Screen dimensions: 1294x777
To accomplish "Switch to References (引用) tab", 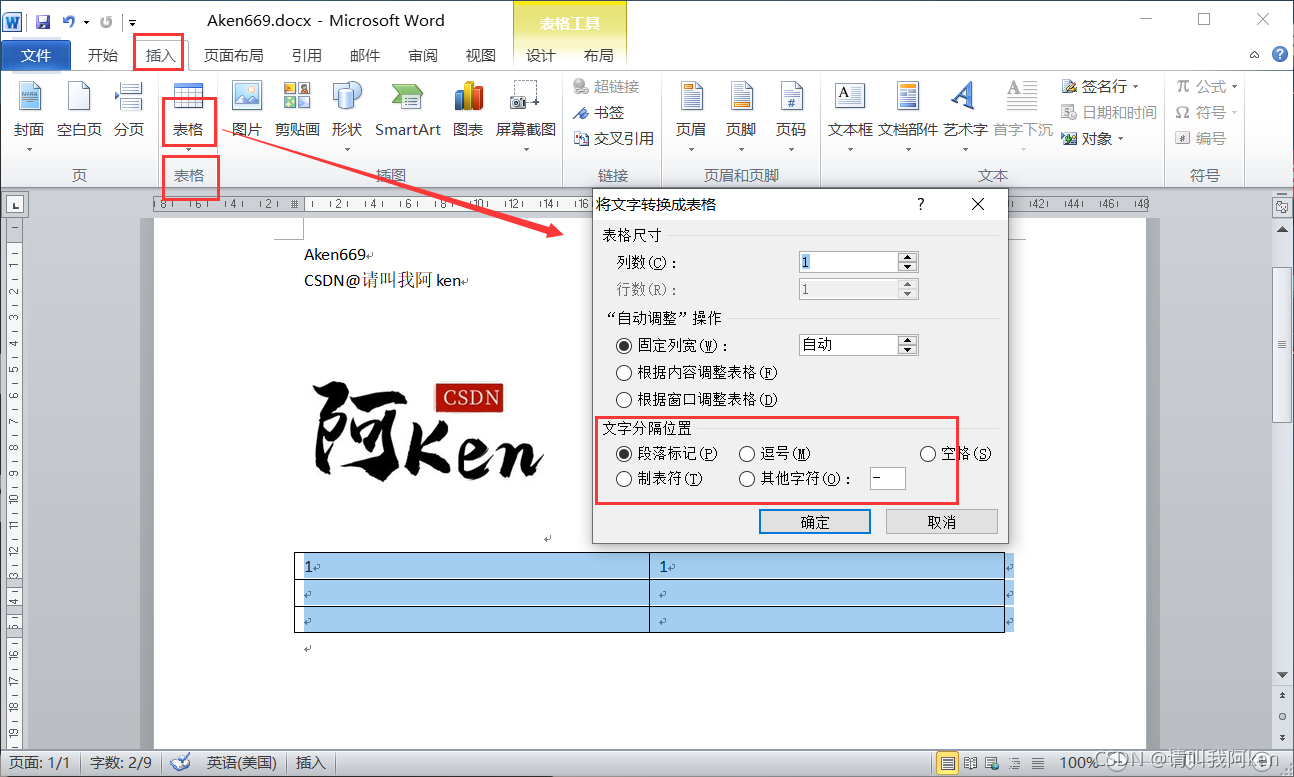I will (306, 55).
